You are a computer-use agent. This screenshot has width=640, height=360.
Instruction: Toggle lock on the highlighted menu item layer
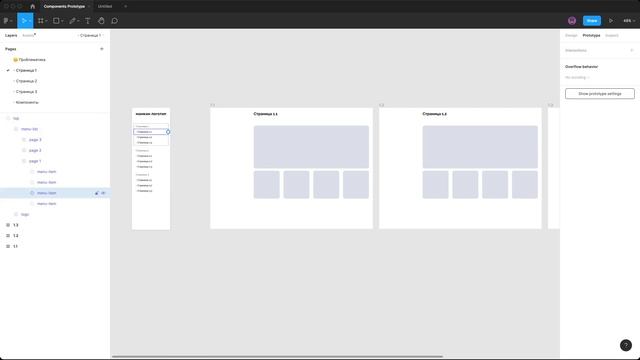pos(97,193)
